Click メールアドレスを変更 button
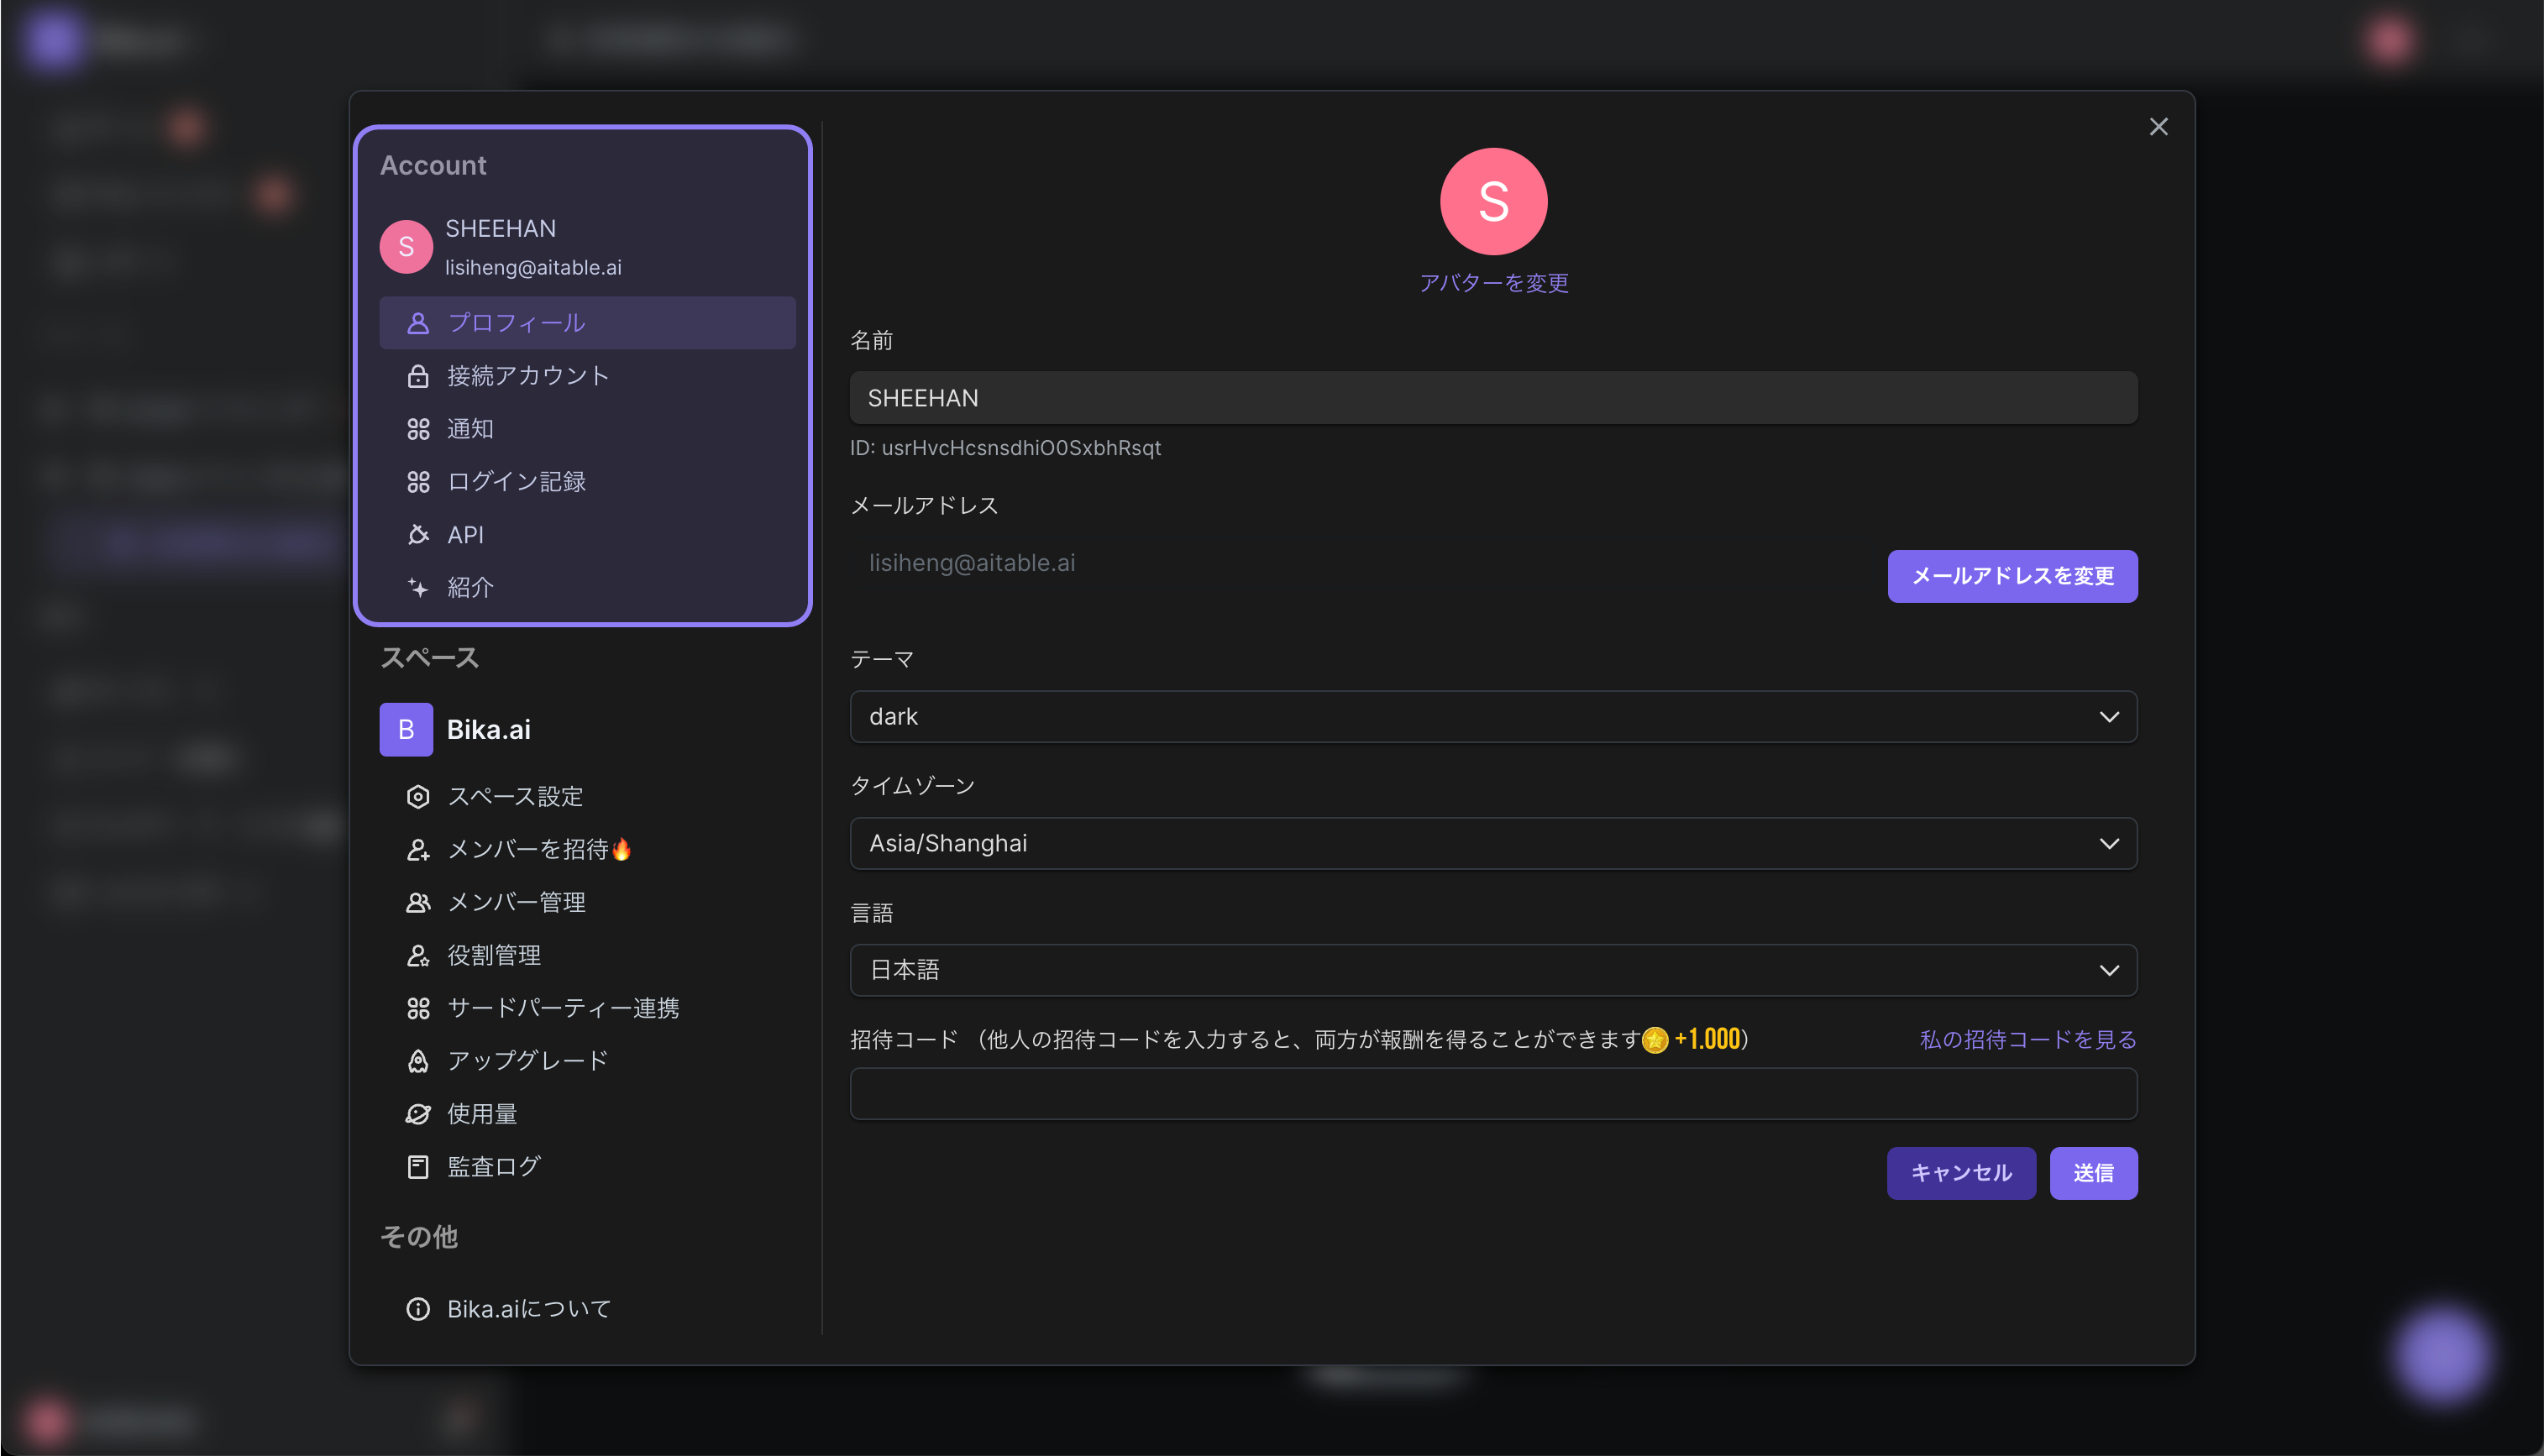 tap(2012, 577)
